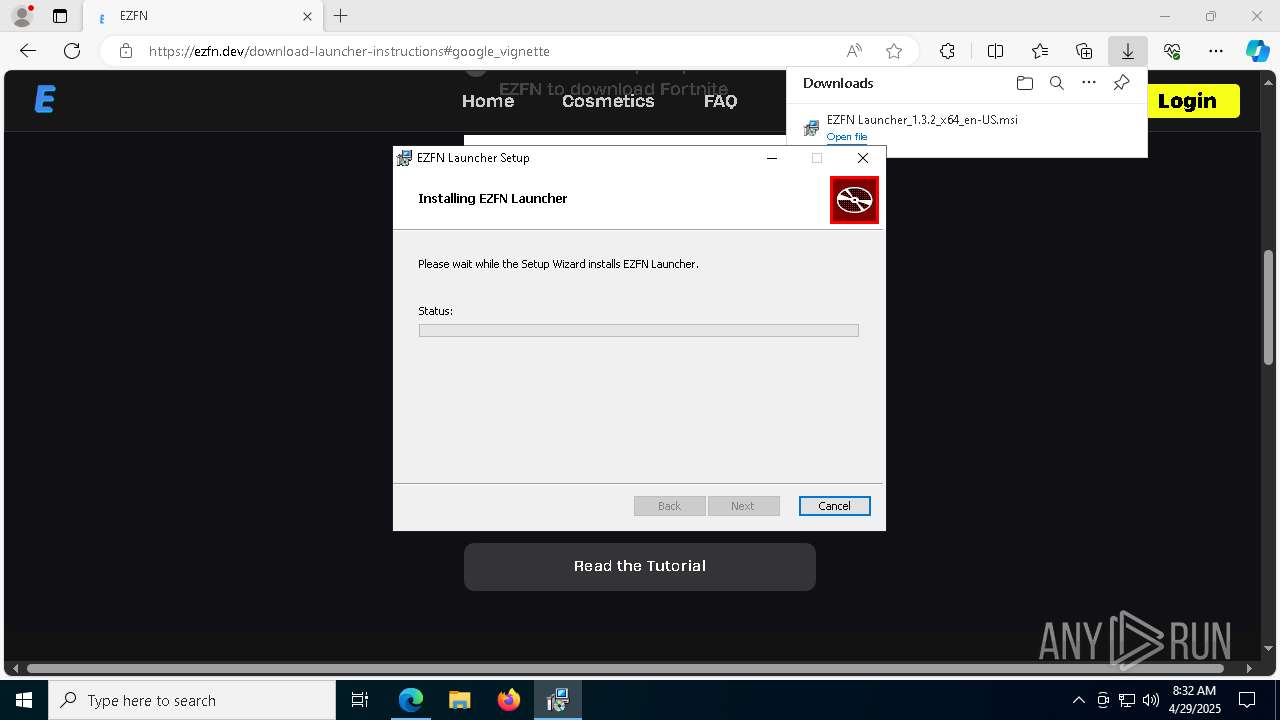The image size is (1280, 720).
Task: View site information lock icon
Action: 126,51
